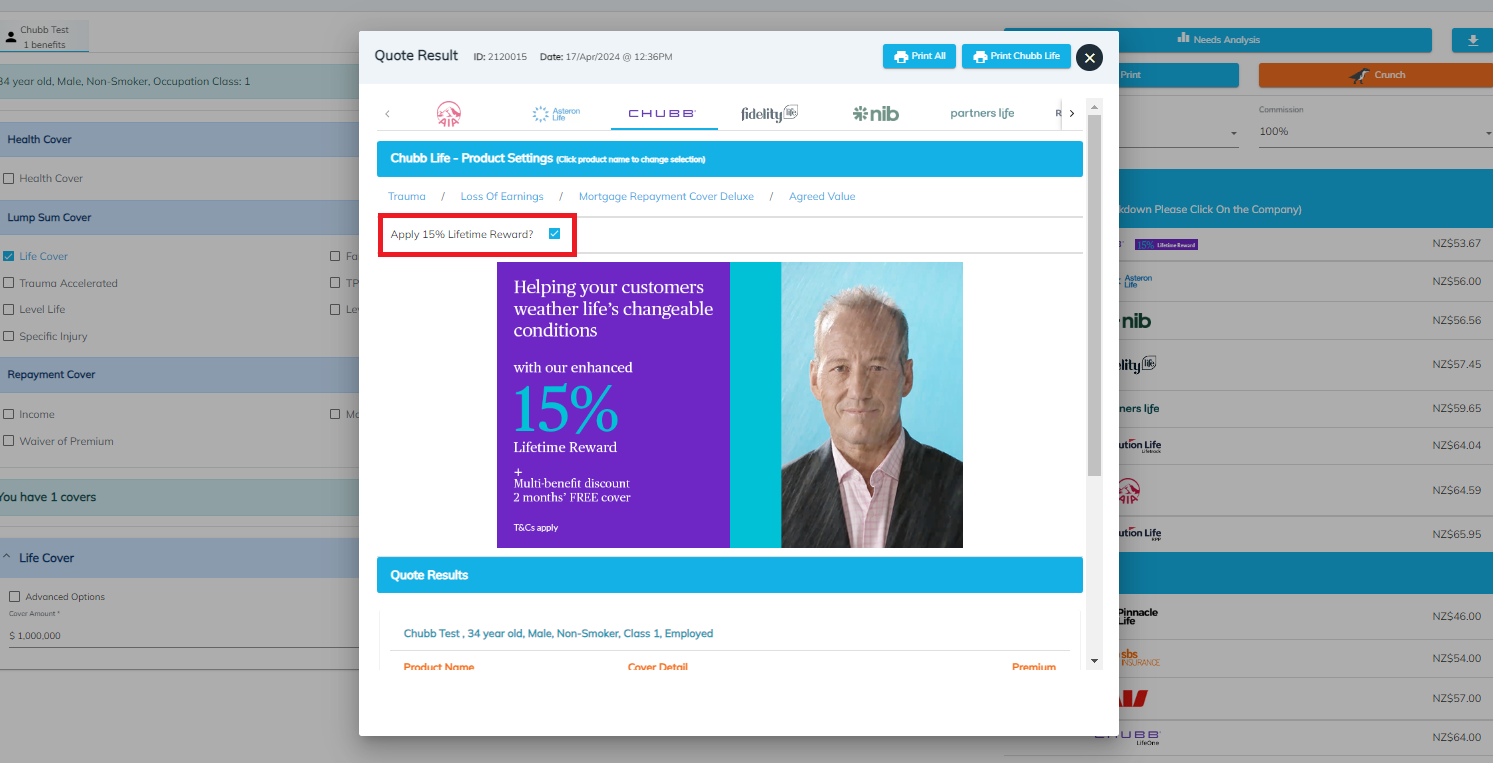Screen dimensions: 1493x763
Task: Click the NZ$57.45 premium amount
Action: (x=1456, y=365)
